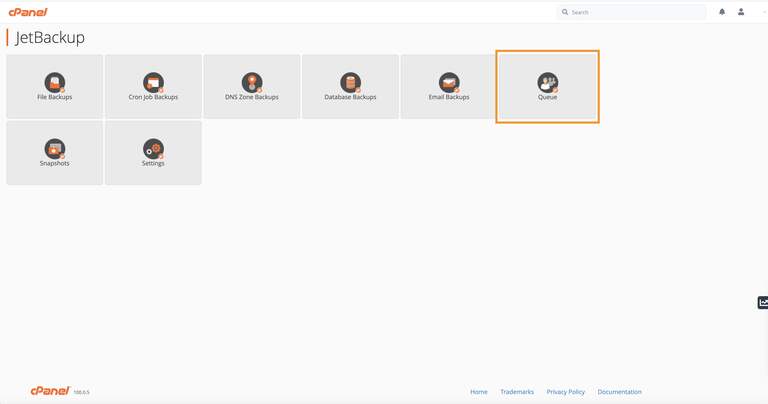Click the cPanel logo in header
This screenshot has width=768, height=404.
28,12
